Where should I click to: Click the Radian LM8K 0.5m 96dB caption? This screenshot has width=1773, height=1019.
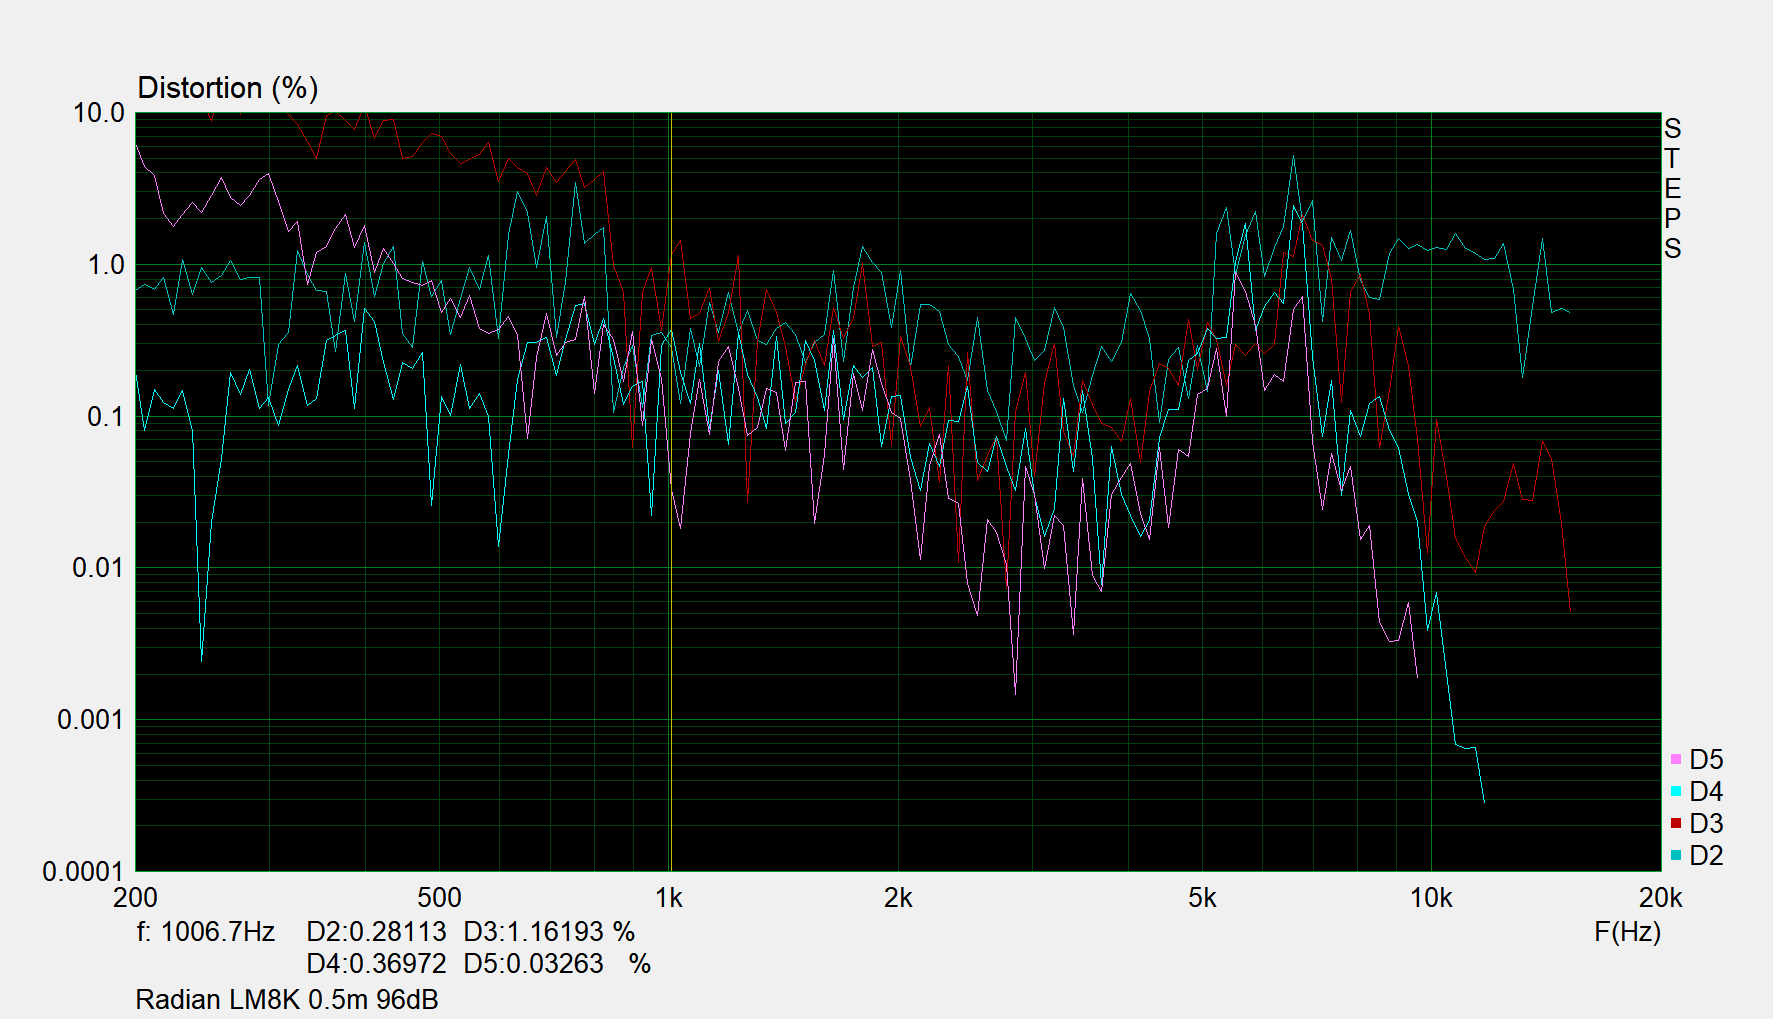click(287, 1000)
